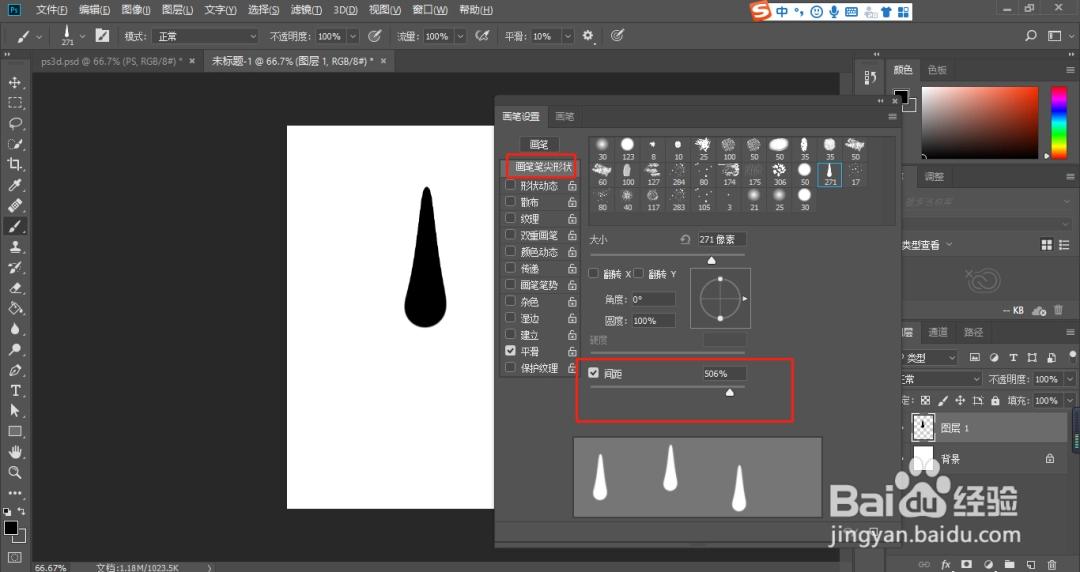Viewport: 1080px width, 572px height.
Task: Open smoothing options gear icon
Action: [588, 36]
